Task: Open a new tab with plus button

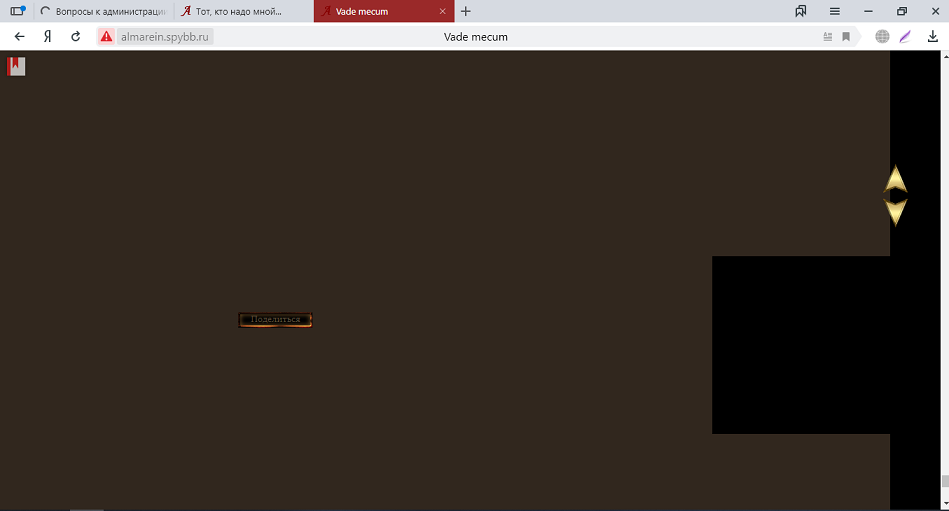Action: click(465, 11)
